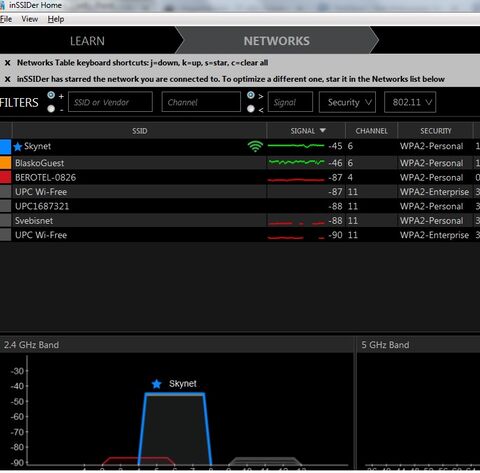Image resolution: width=480 pixels, height=473 pixels.
Task: Select UPC Wi-Free row with -87 signal
Action: point(240,192)
